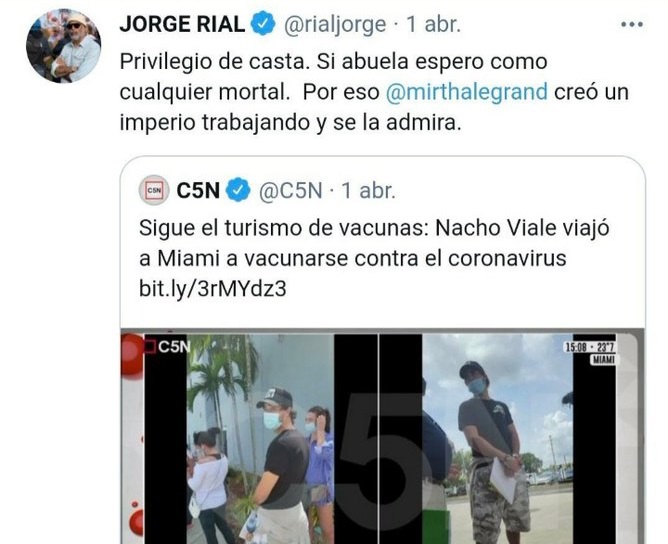Click the C5N logo on the video image
The image size is (668, 544).
click(167, 347)
